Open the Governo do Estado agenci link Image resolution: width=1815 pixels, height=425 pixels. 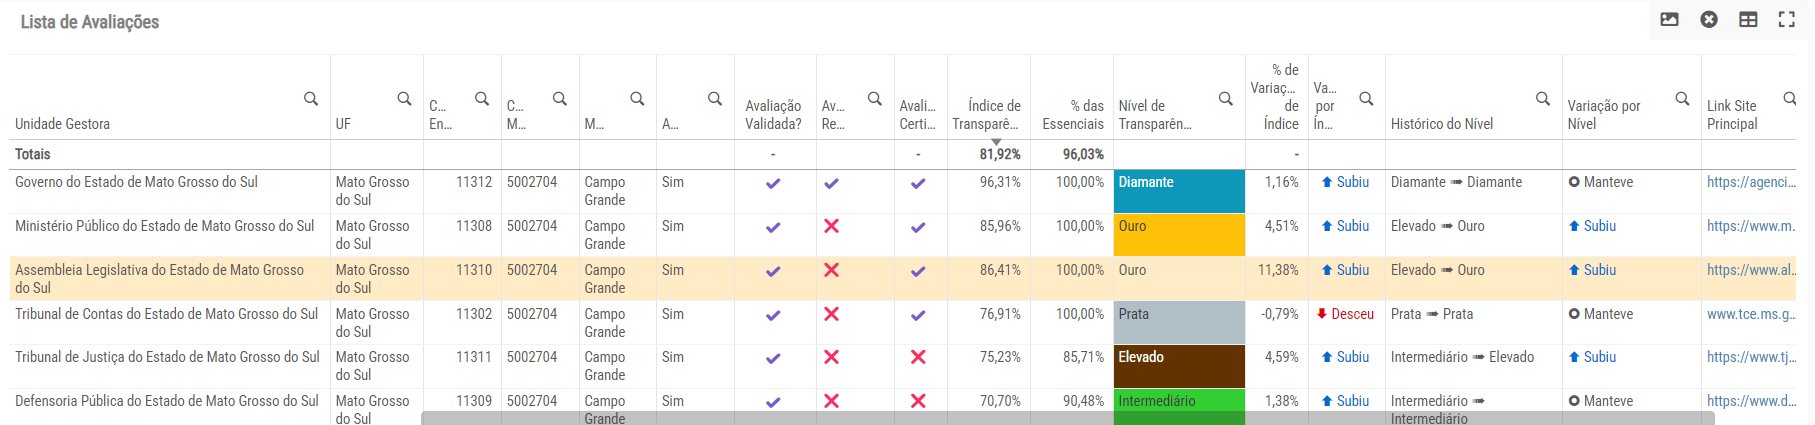point(1750,182)
